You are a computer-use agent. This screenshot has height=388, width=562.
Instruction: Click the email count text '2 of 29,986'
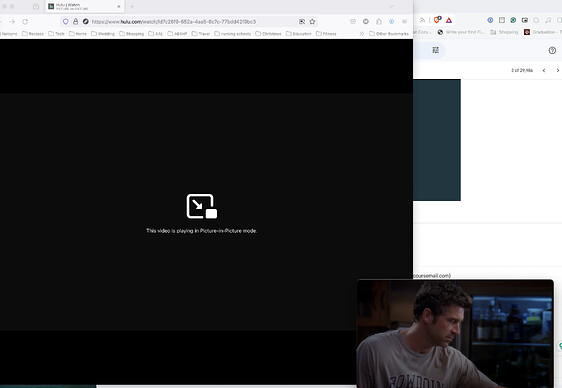pos(522,70)
